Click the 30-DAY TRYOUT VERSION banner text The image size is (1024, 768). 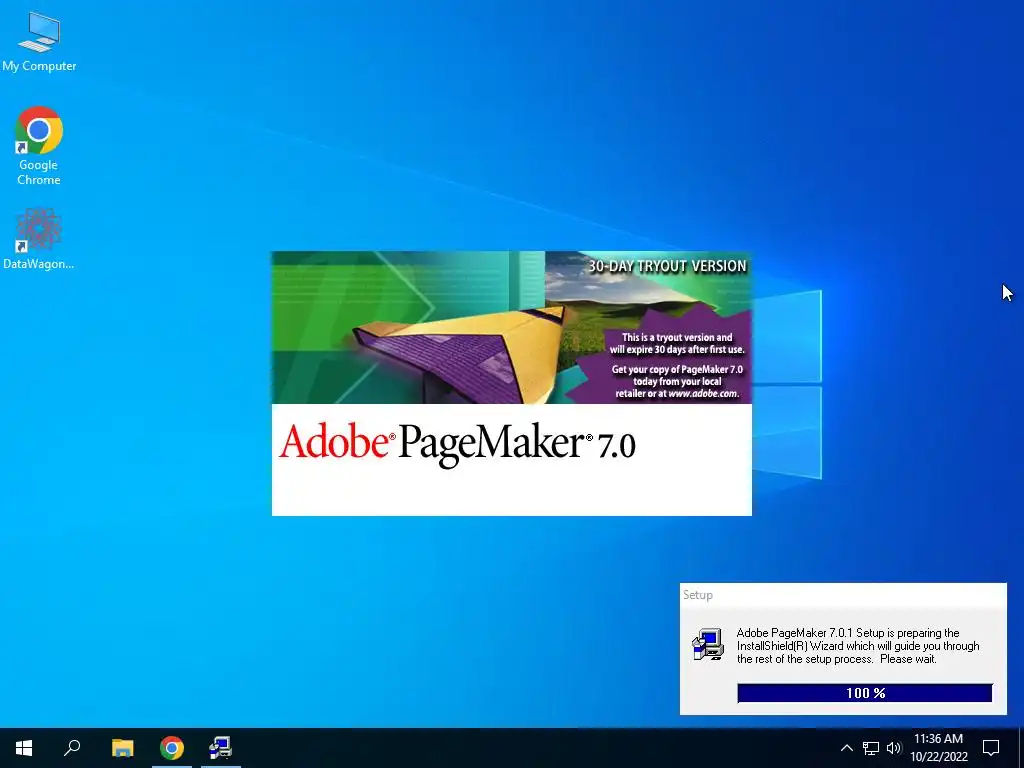tap(667, 266)
